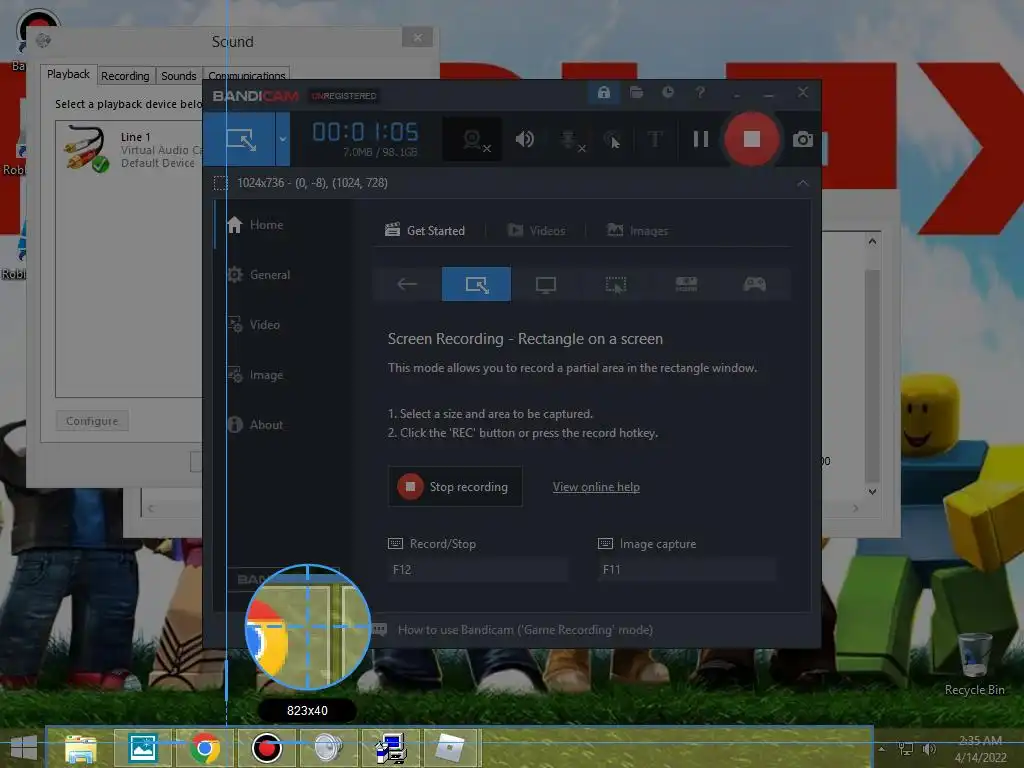This screenshot has width=1024, height=768.
Task: Open the photo viewer taskbar icon
Action: point(142,748)
